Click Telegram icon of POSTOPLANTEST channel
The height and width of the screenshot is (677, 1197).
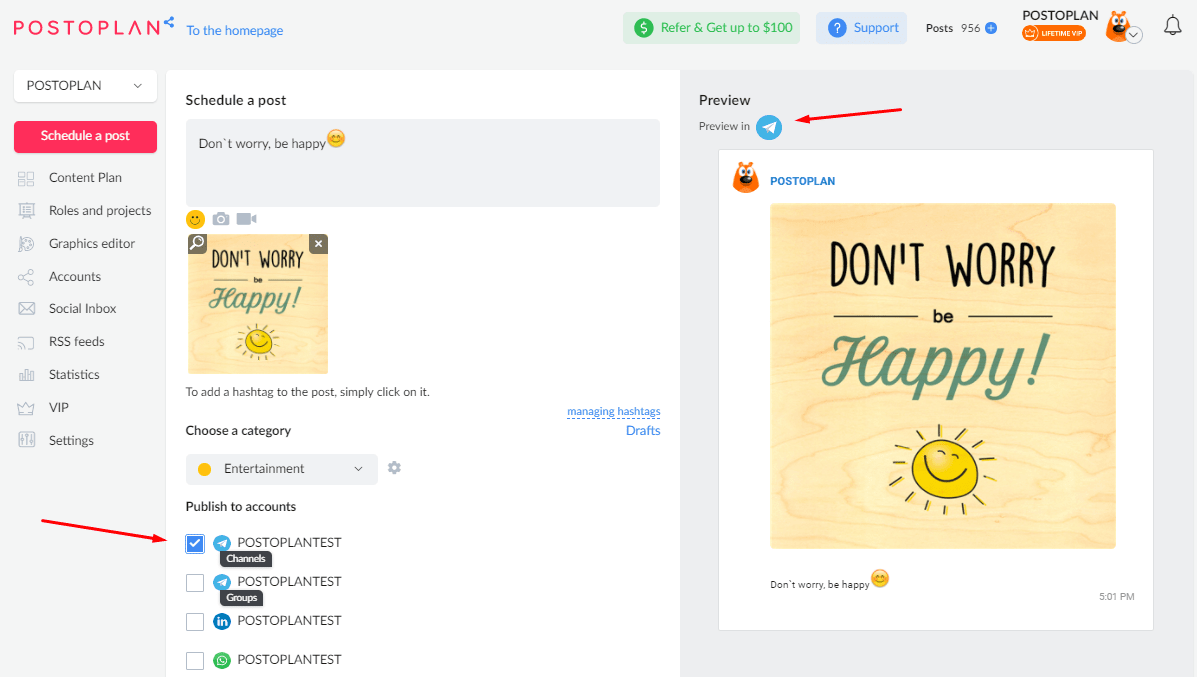click(x=222, y=543)
